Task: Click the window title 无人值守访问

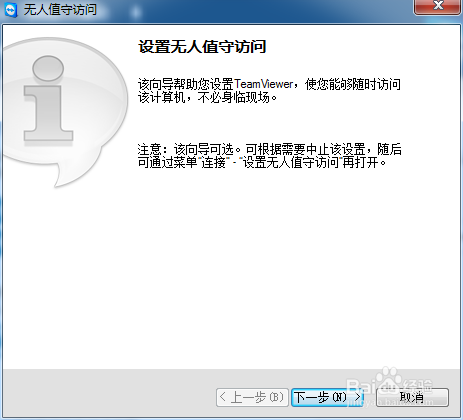Action: pyautogui.click(x=60, y=9)
